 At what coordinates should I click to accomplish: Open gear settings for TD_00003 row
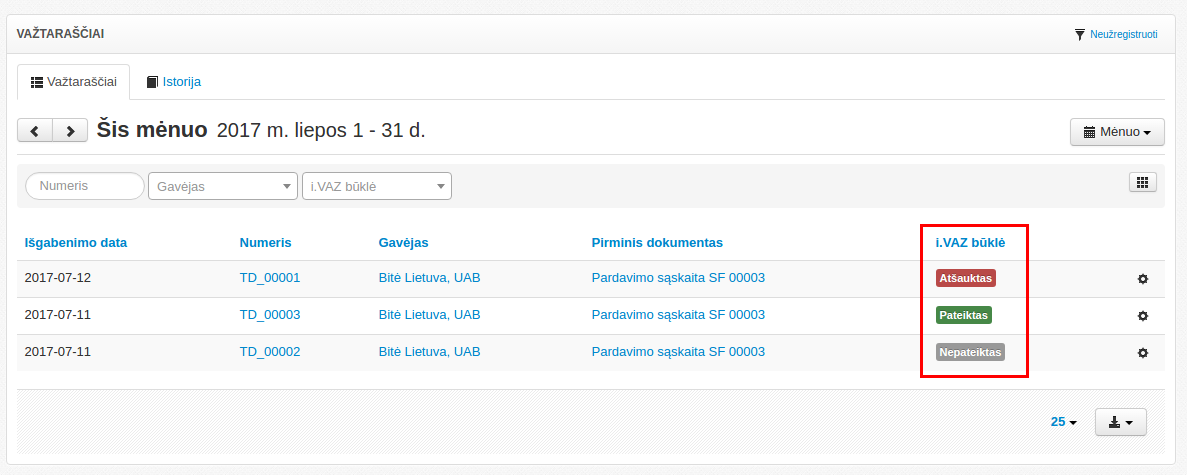(1143, 316)
